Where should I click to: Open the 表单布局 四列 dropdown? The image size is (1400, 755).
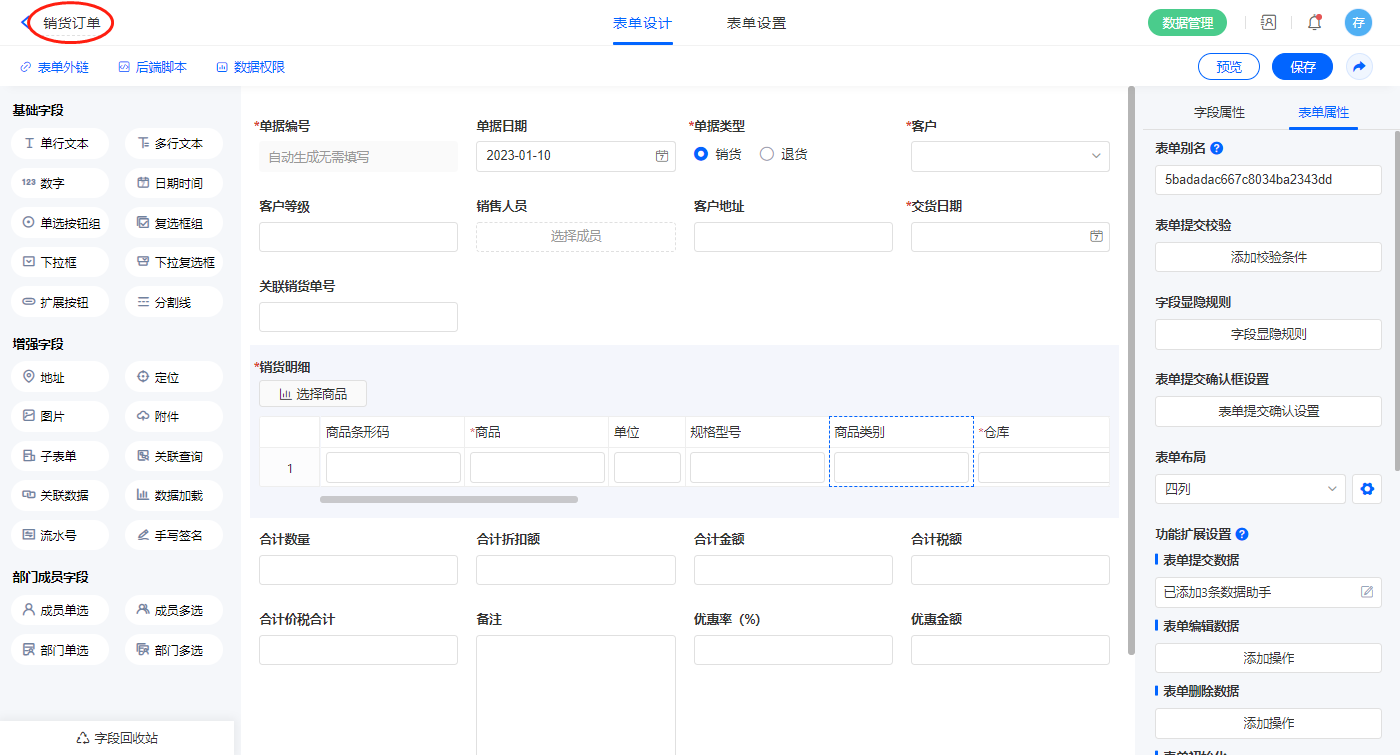(1249, 489)
